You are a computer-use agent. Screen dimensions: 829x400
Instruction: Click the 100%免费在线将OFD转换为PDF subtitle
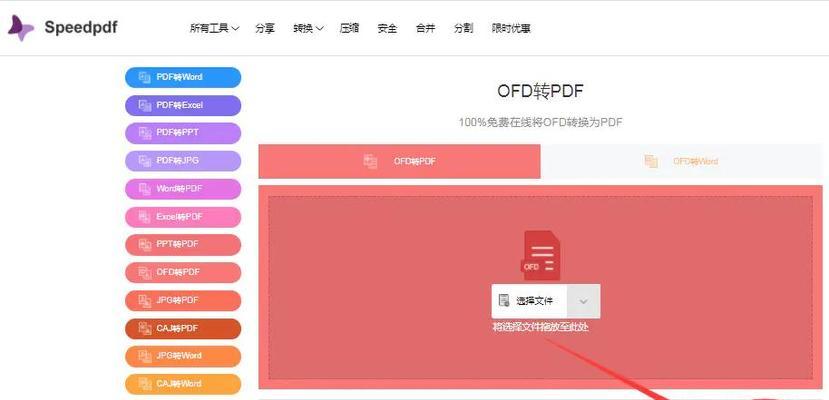(540, 123)
